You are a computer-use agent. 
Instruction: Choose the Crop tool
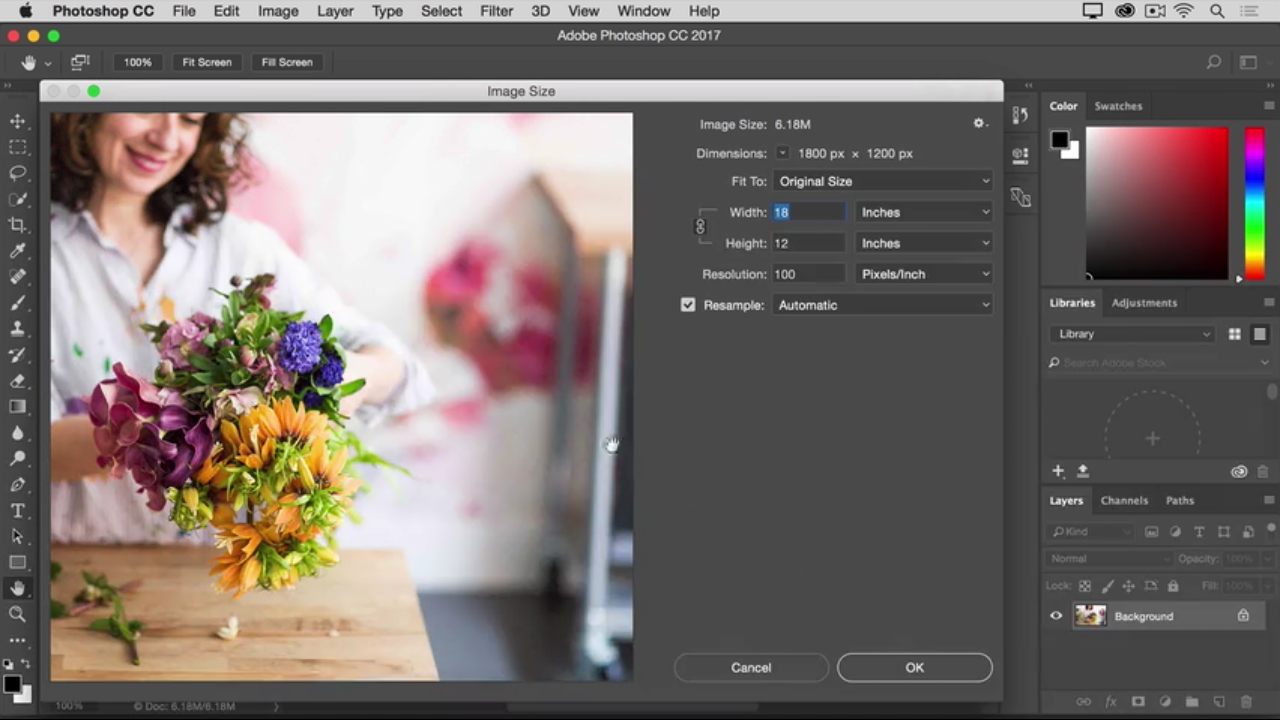coord(18,225)
